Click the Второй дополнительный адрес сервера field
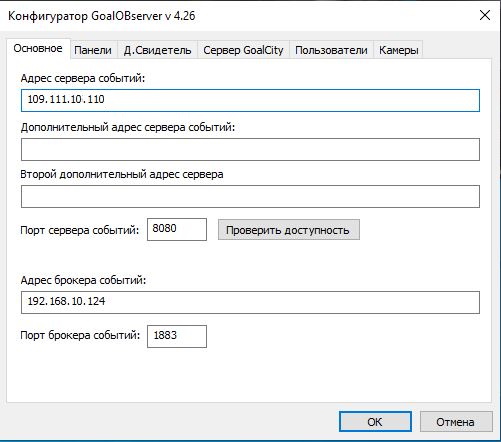 [x=250, y=196]
